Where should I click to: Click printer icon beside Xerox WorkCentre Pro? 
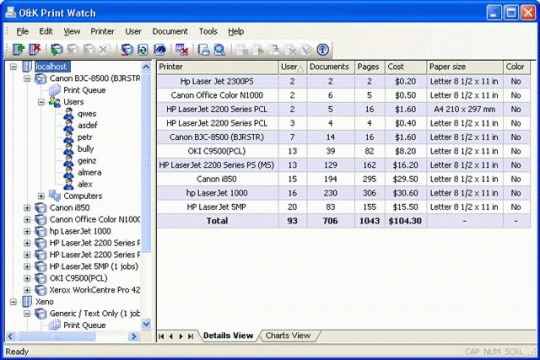[x=41, y=290]
